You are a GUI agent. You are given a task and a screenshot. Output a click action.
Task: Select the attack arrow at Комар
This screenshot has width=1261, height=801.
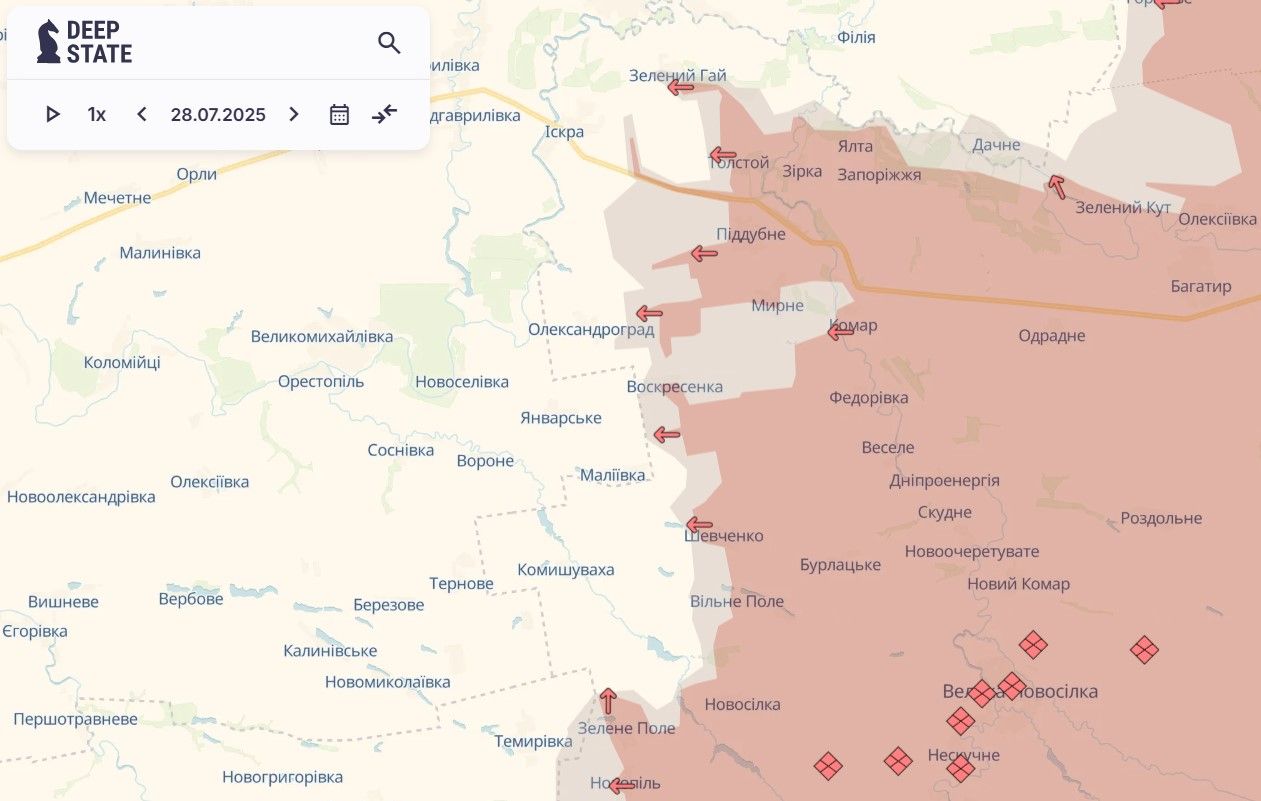841,332
